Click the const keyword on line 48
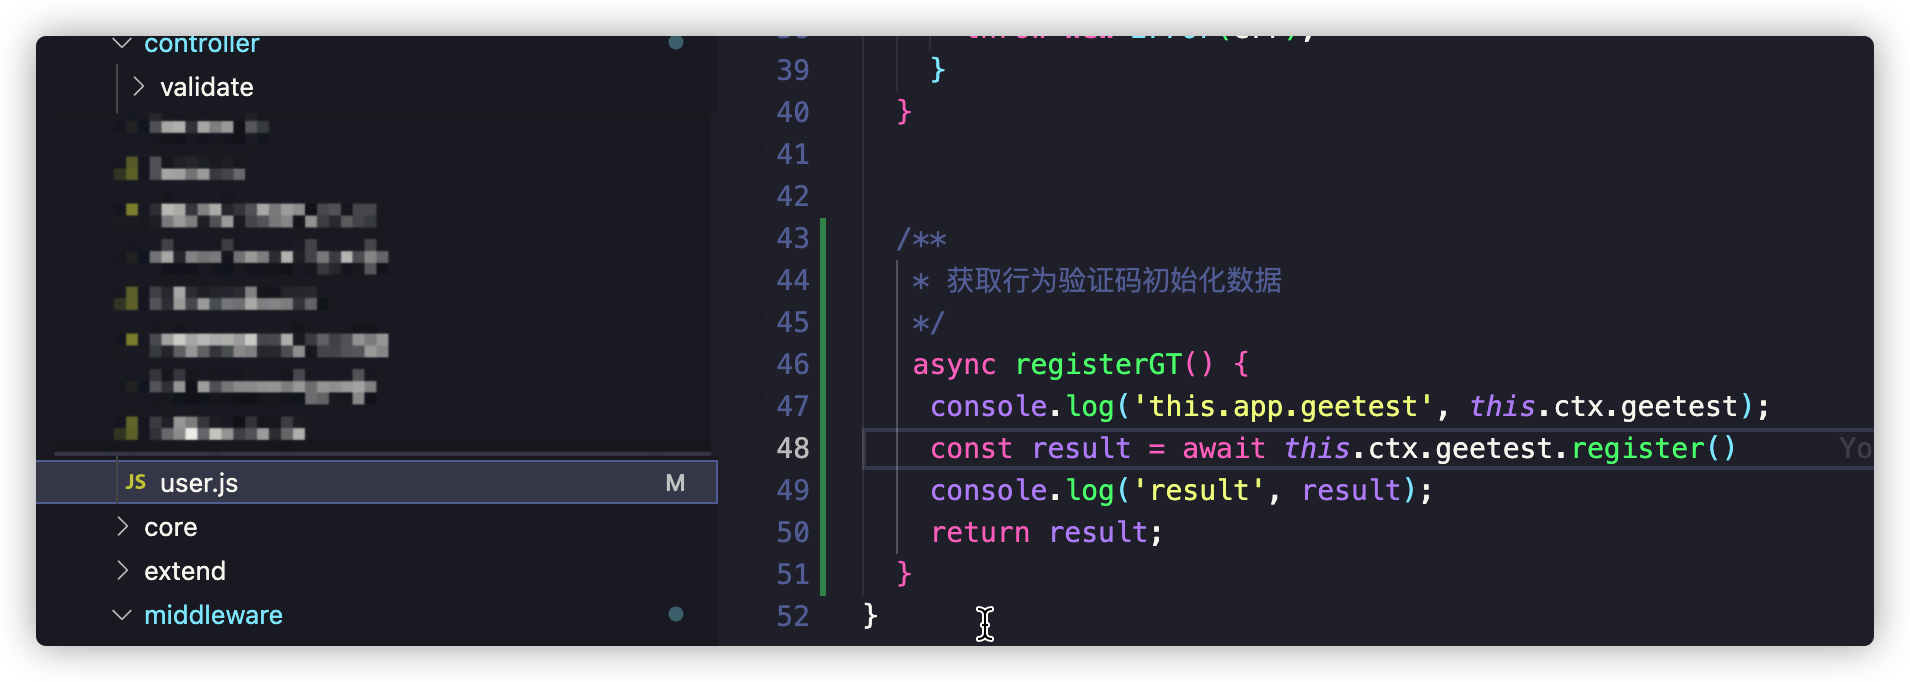 [x=971, y=448]
